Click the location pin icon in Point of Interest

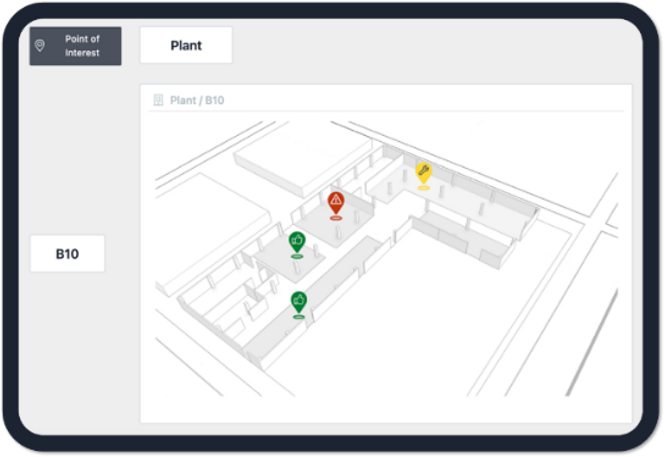click(x=40, y=45)
